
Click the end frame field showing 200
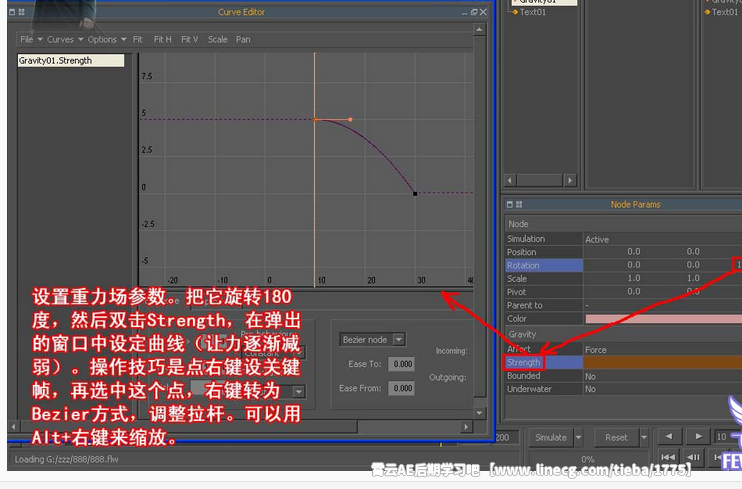pos(506,437)
